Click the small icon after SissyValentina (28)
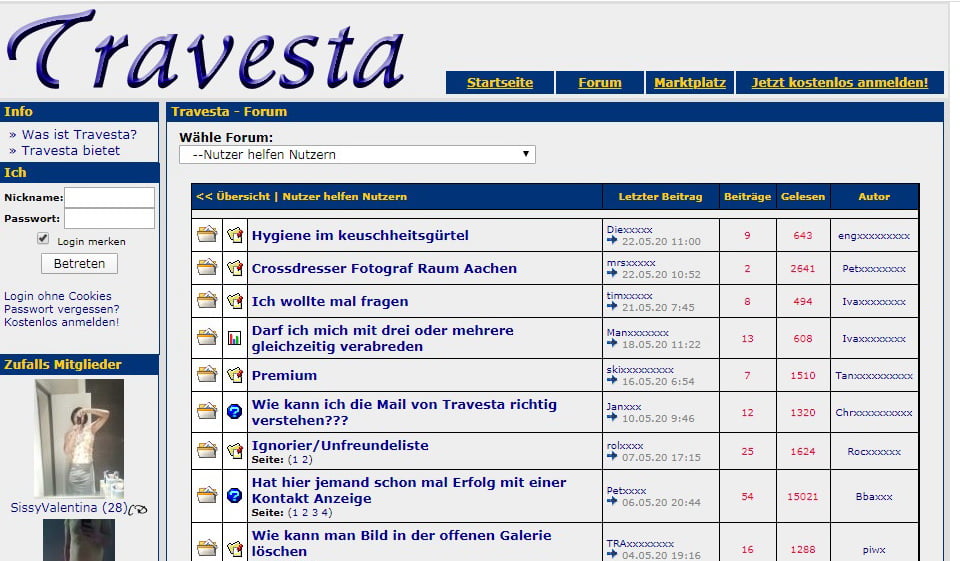This screenshot has width=960, height=561. coord(138,509)
